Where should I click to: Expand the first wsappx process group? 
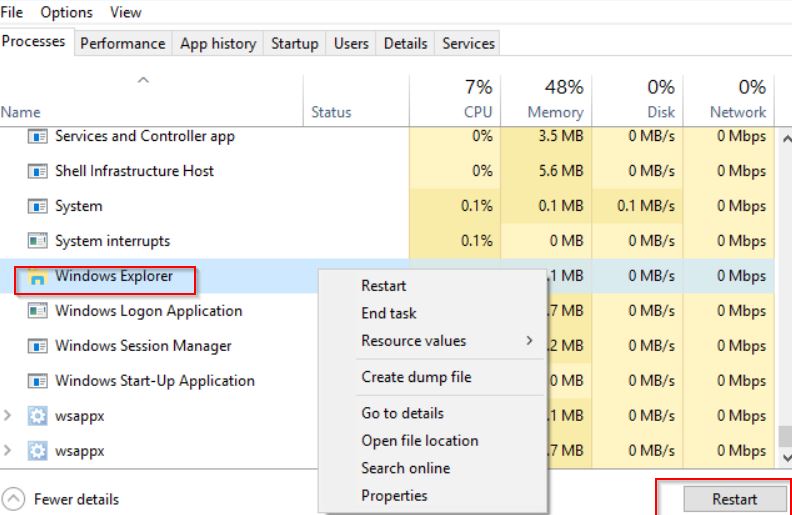7,415
